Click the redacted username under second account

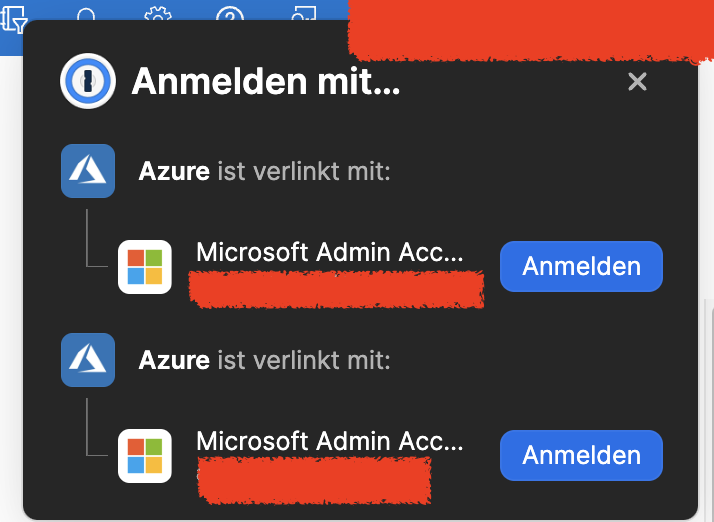(x=314, y=478)
